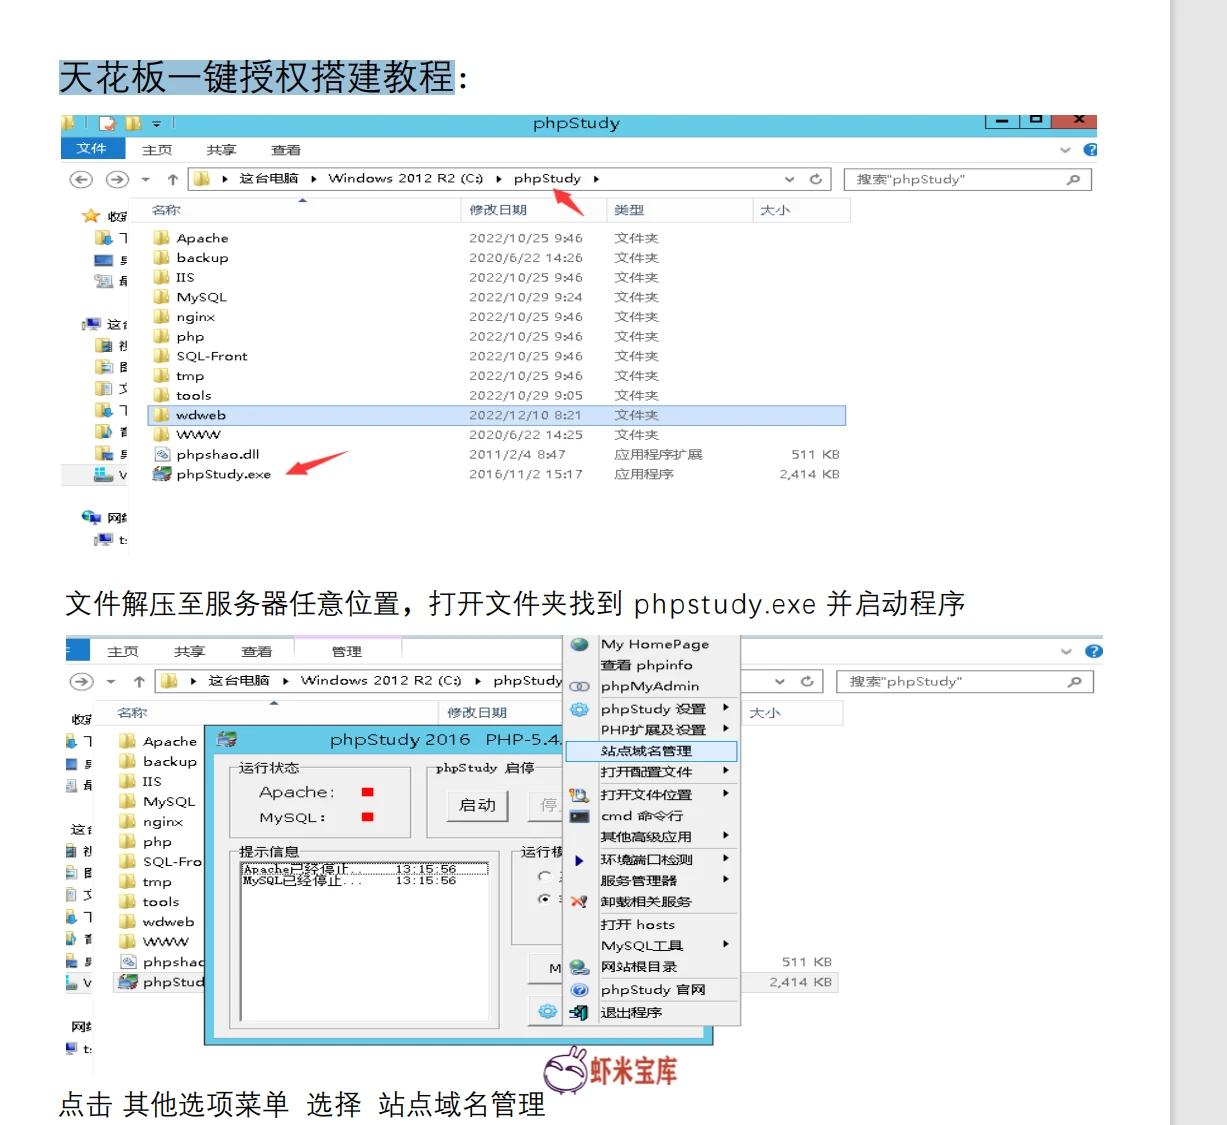Image resolution: width=1227 pixels, height=1125 pixels.
Task: Click the refresh icon in second Explorer address bar
Action: click(807, 681)
